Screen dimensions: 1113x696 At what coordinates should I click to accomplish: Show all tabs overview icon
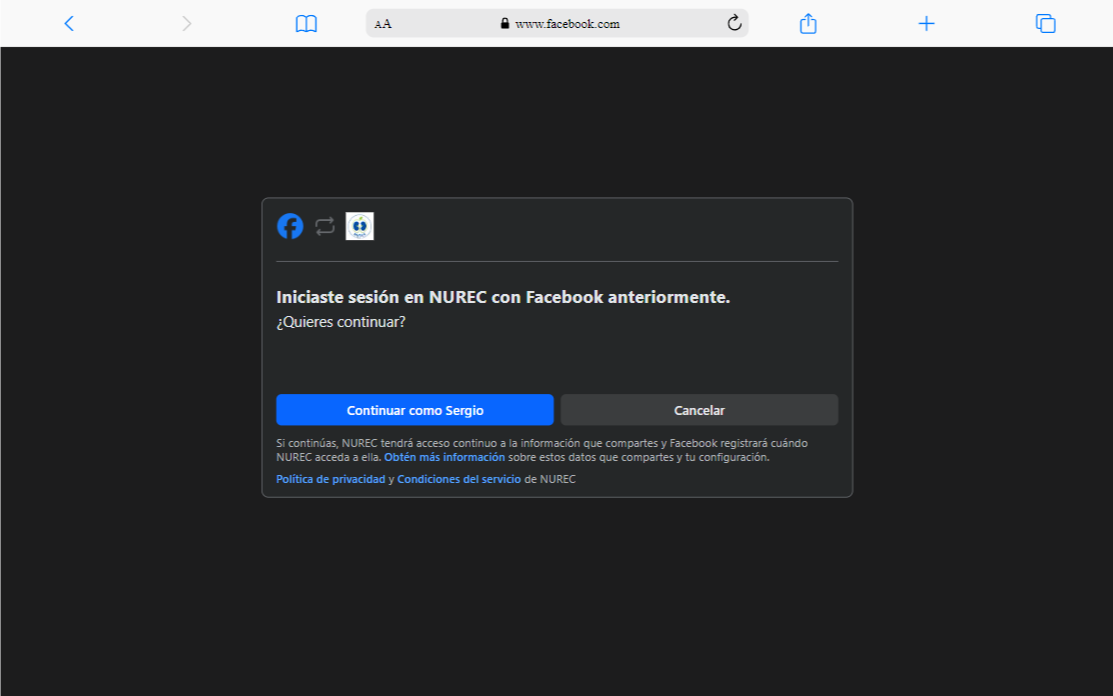pos(1046,23)
